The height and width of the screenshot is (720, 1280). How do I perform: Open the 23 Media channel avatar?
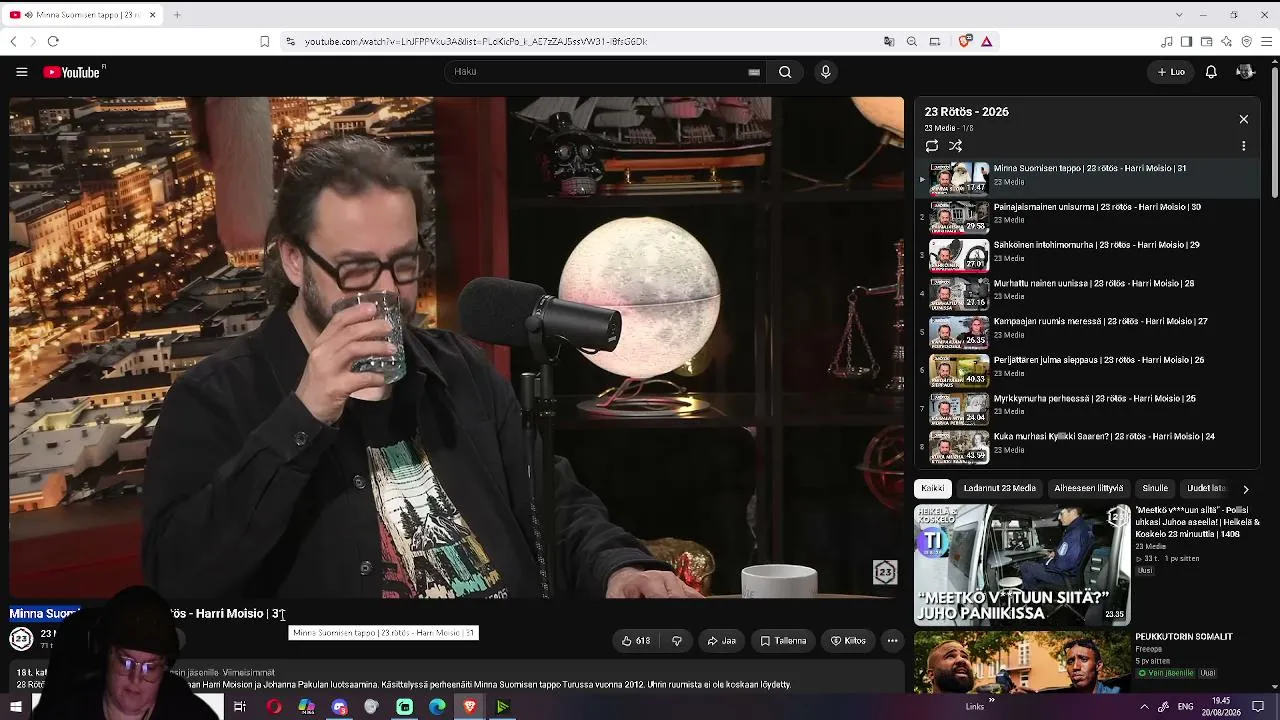(21, 638)
